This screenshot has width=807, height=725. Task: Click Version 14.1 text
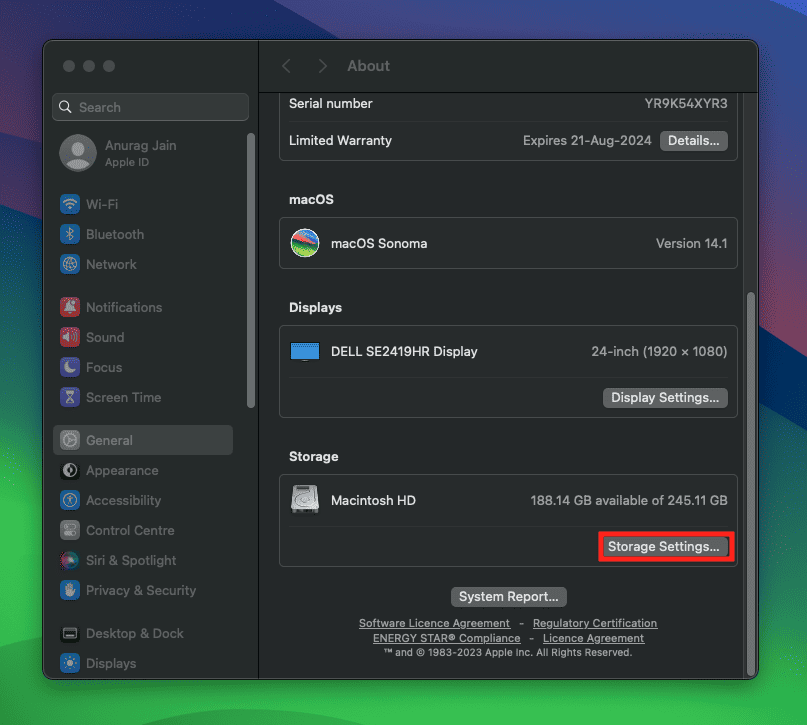[x=692, y=243]
